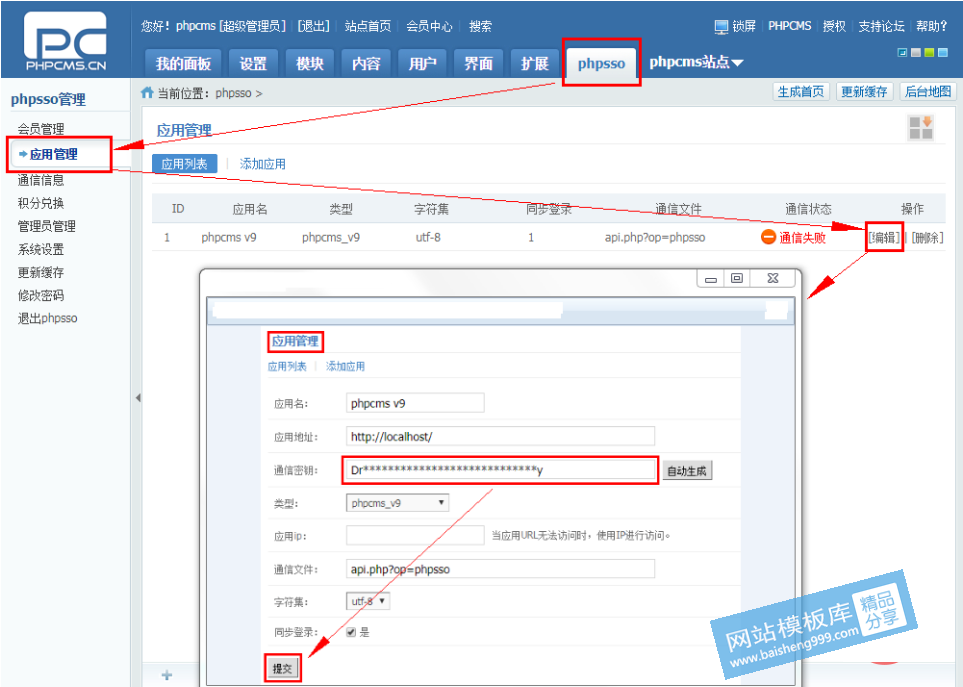Minimize the 应用管理 dialog

[x=711, y=278]
